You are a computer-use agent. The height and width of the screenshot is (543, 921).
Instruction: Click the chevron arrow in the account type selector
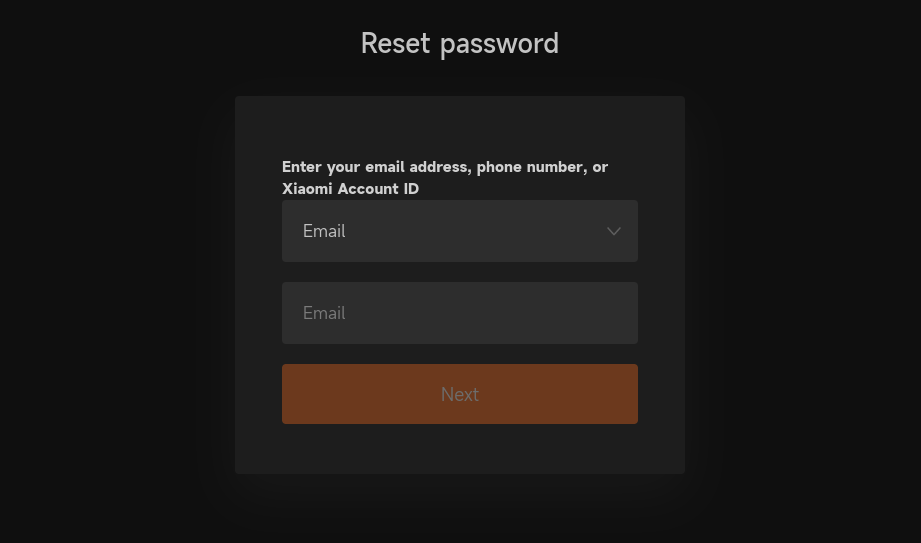[613, 231]
